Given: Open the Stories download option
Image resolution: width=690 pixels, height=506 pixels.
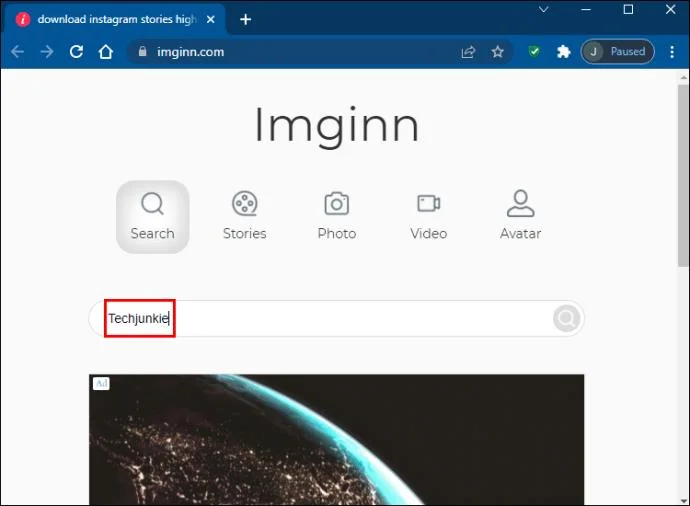Looking at the screenshot, I should (x=245, y=216).
